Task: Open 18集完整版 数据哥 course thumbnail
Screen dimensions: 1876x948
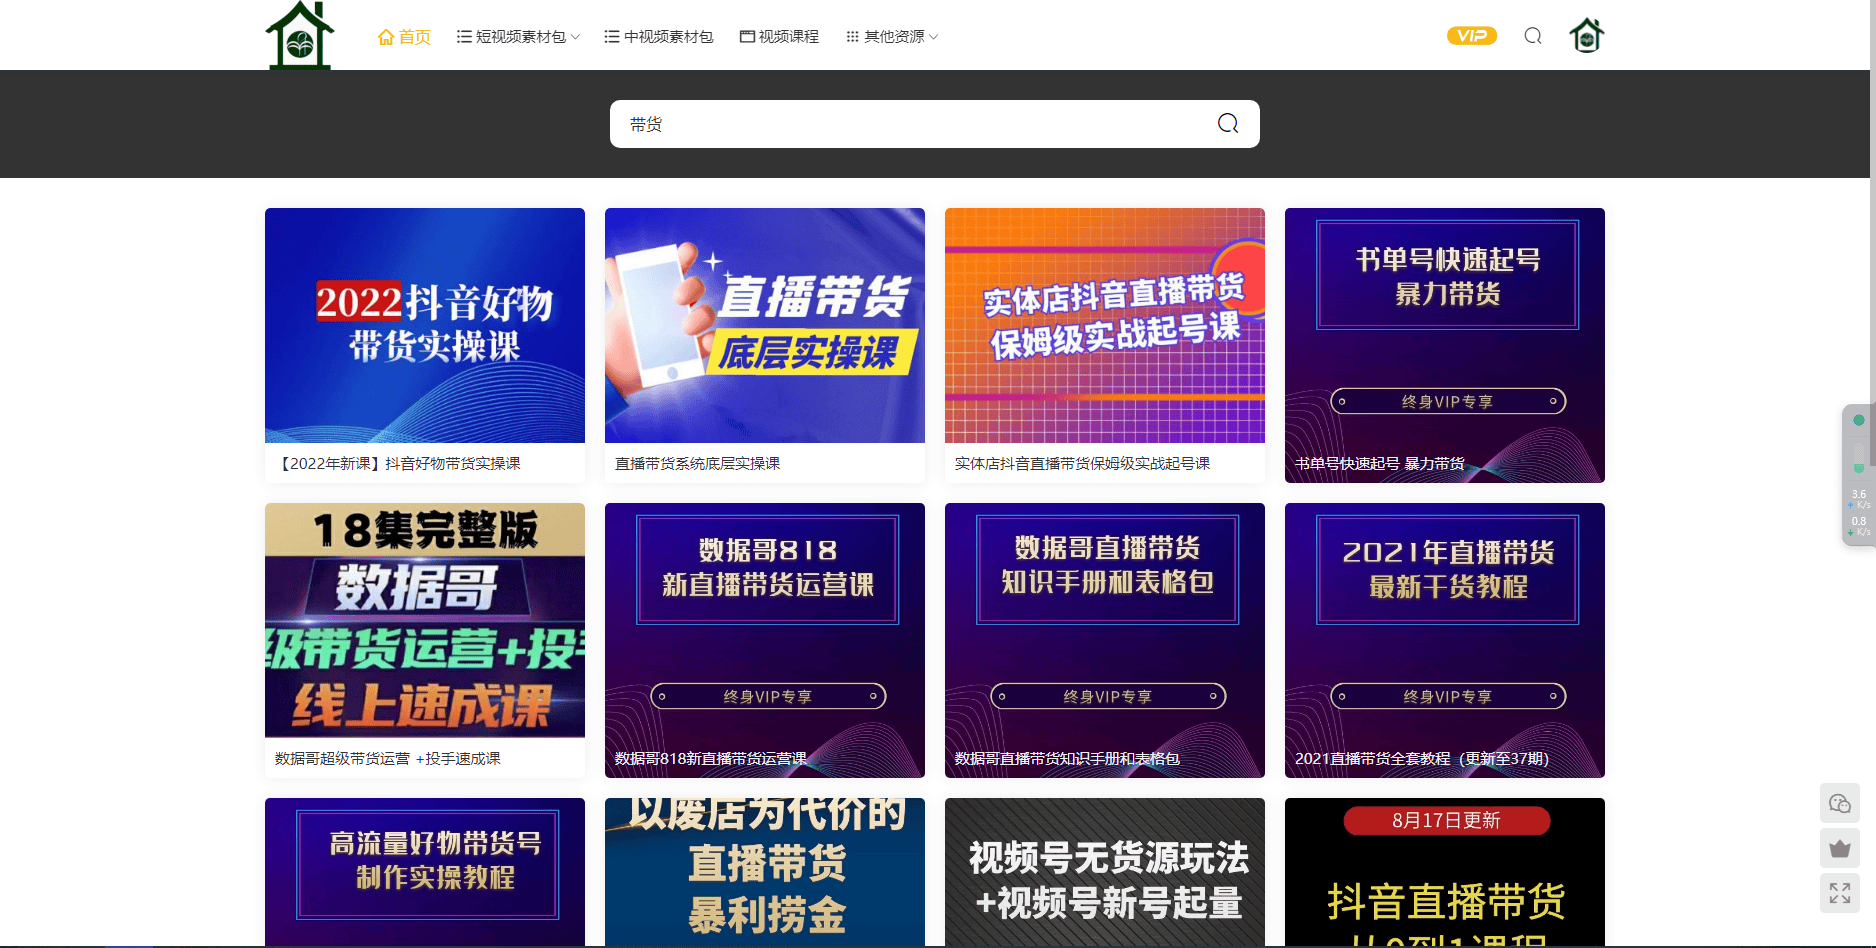Action: click(425, 620)
